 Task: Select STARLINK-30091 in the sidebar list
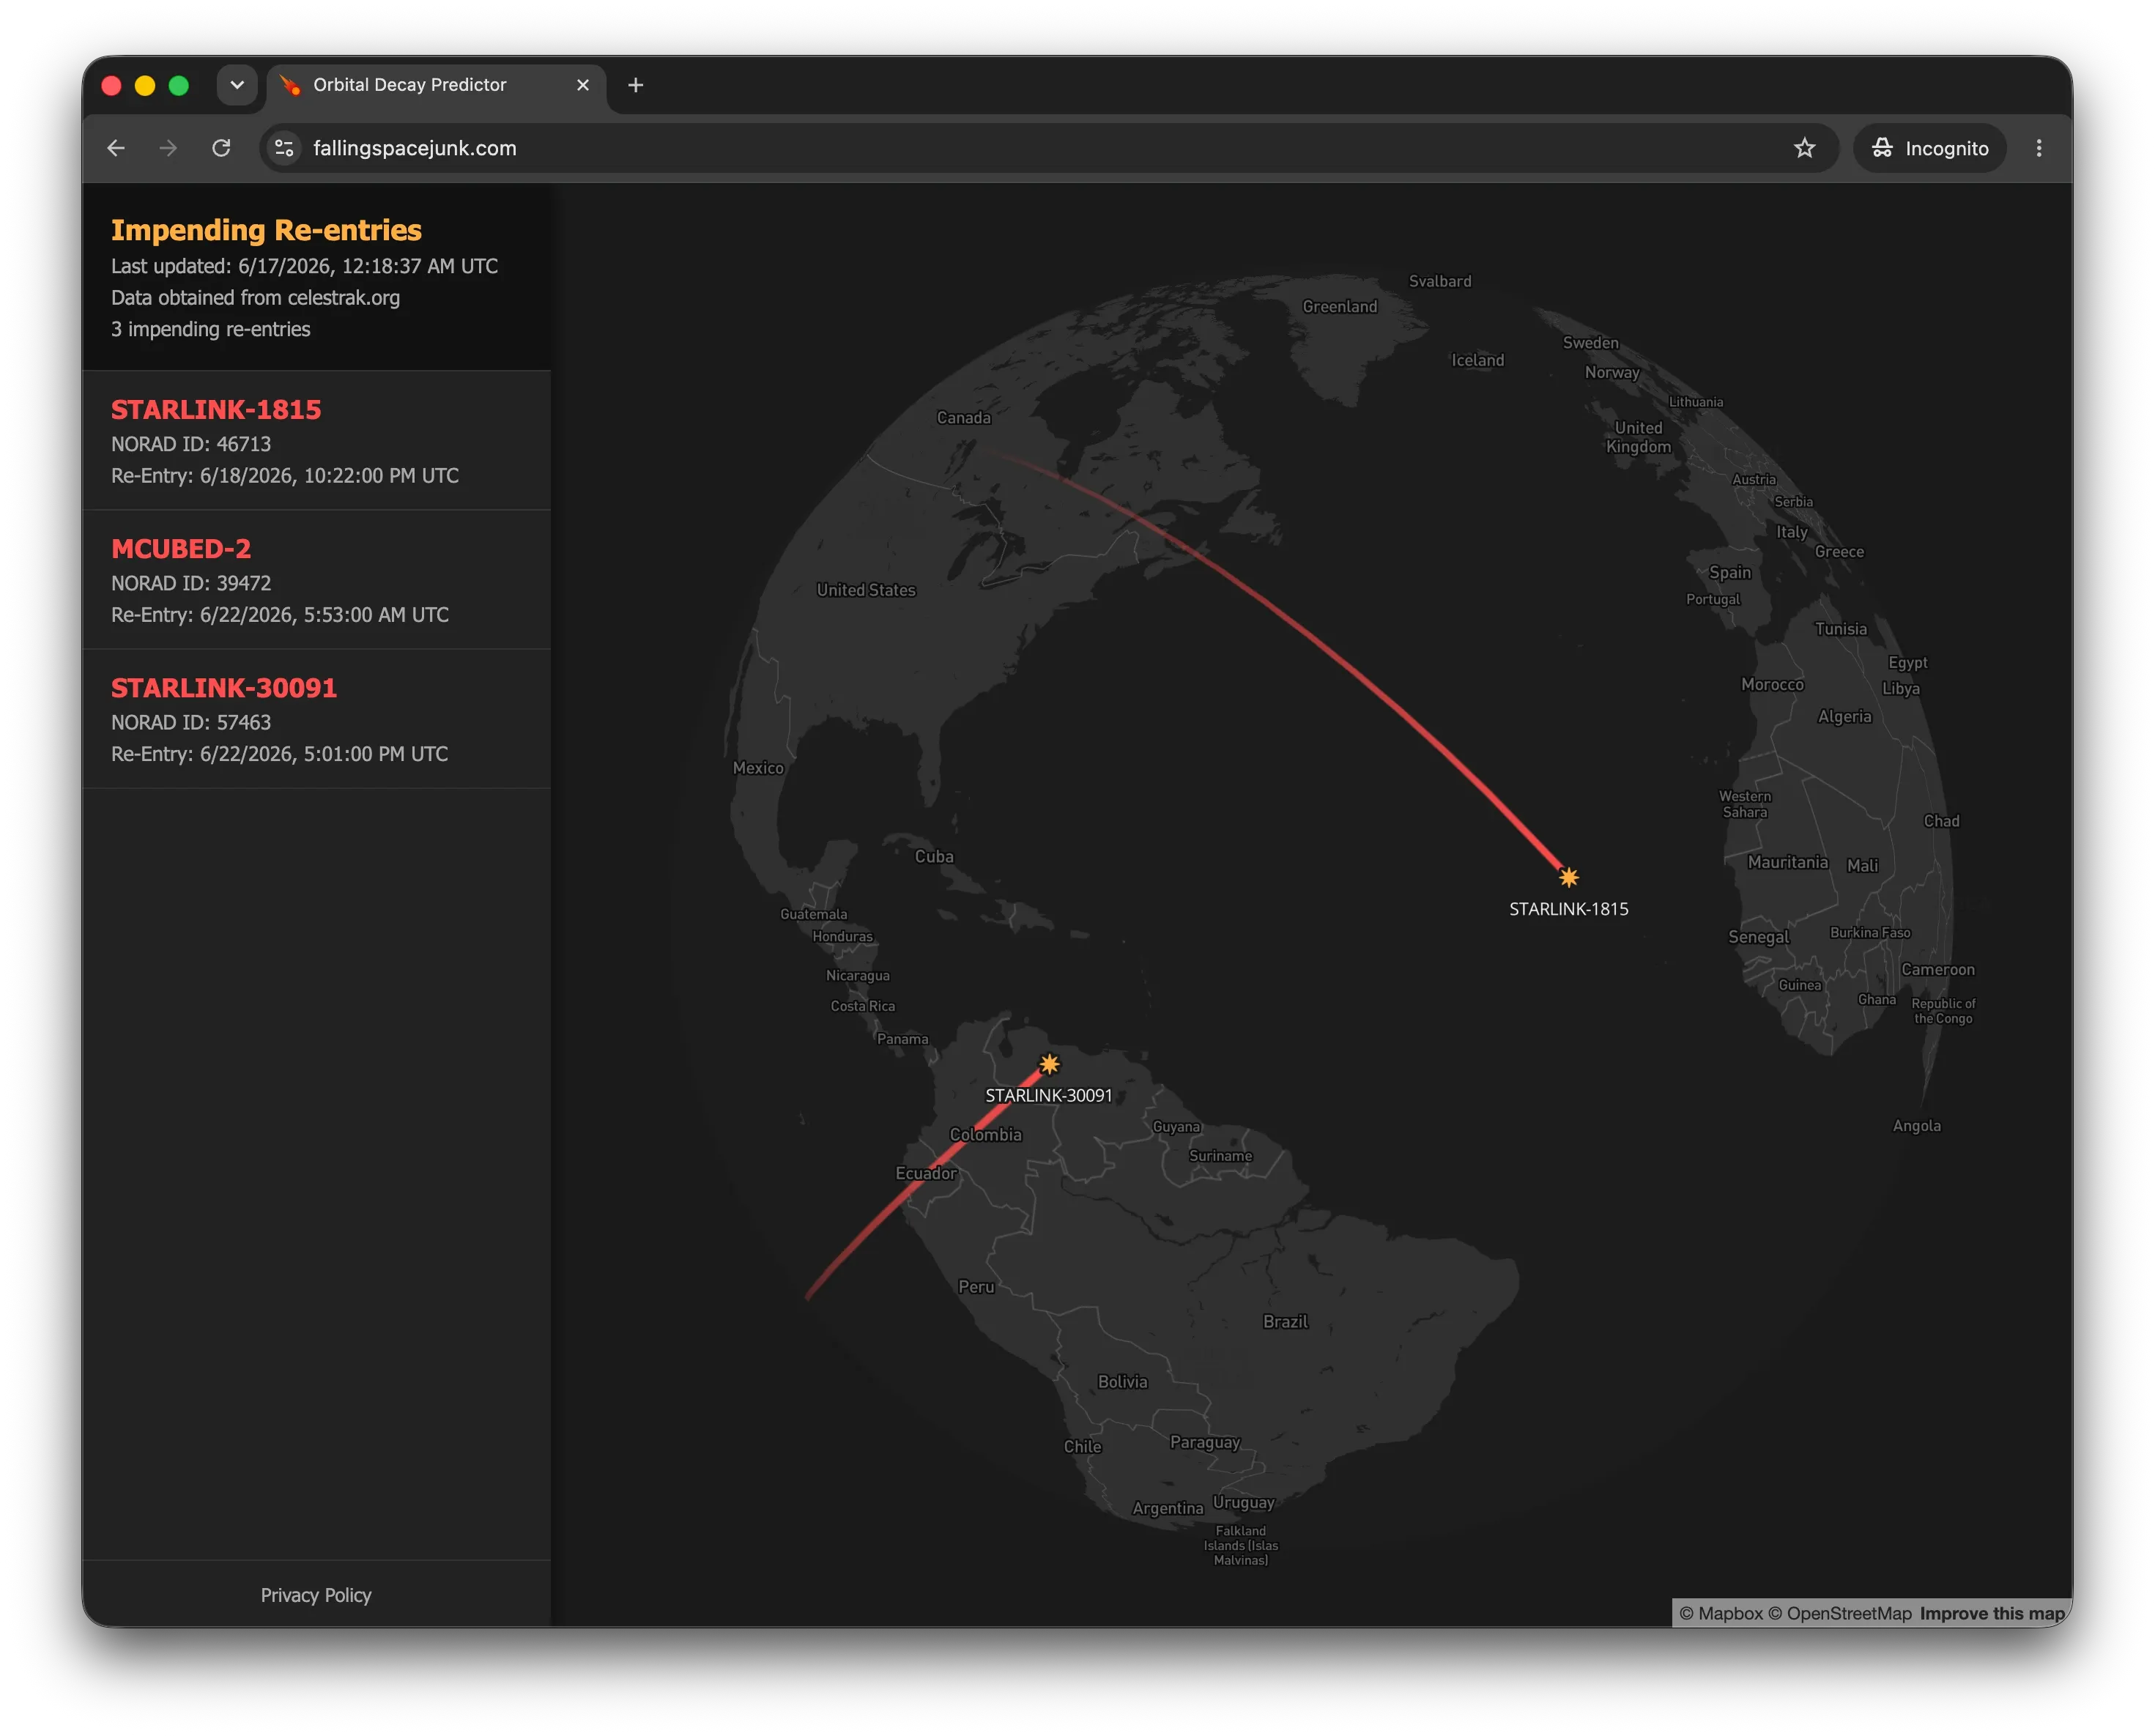316,719
